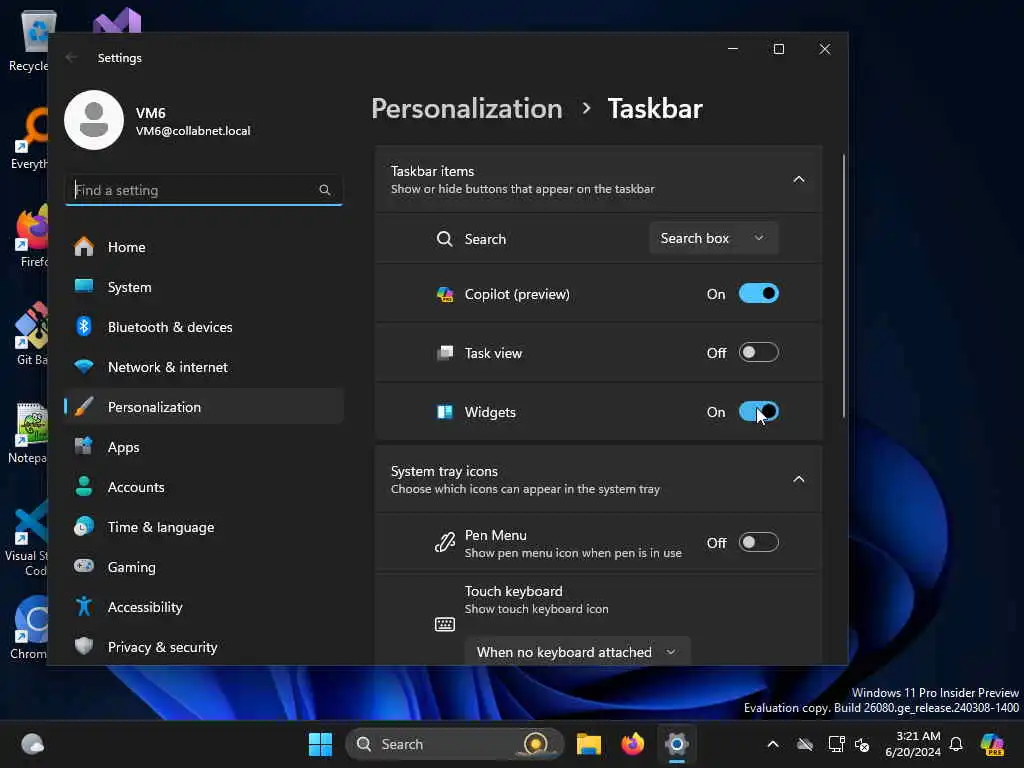Open Network & internet settings
1024x768 pixels.
coord(204,367)
